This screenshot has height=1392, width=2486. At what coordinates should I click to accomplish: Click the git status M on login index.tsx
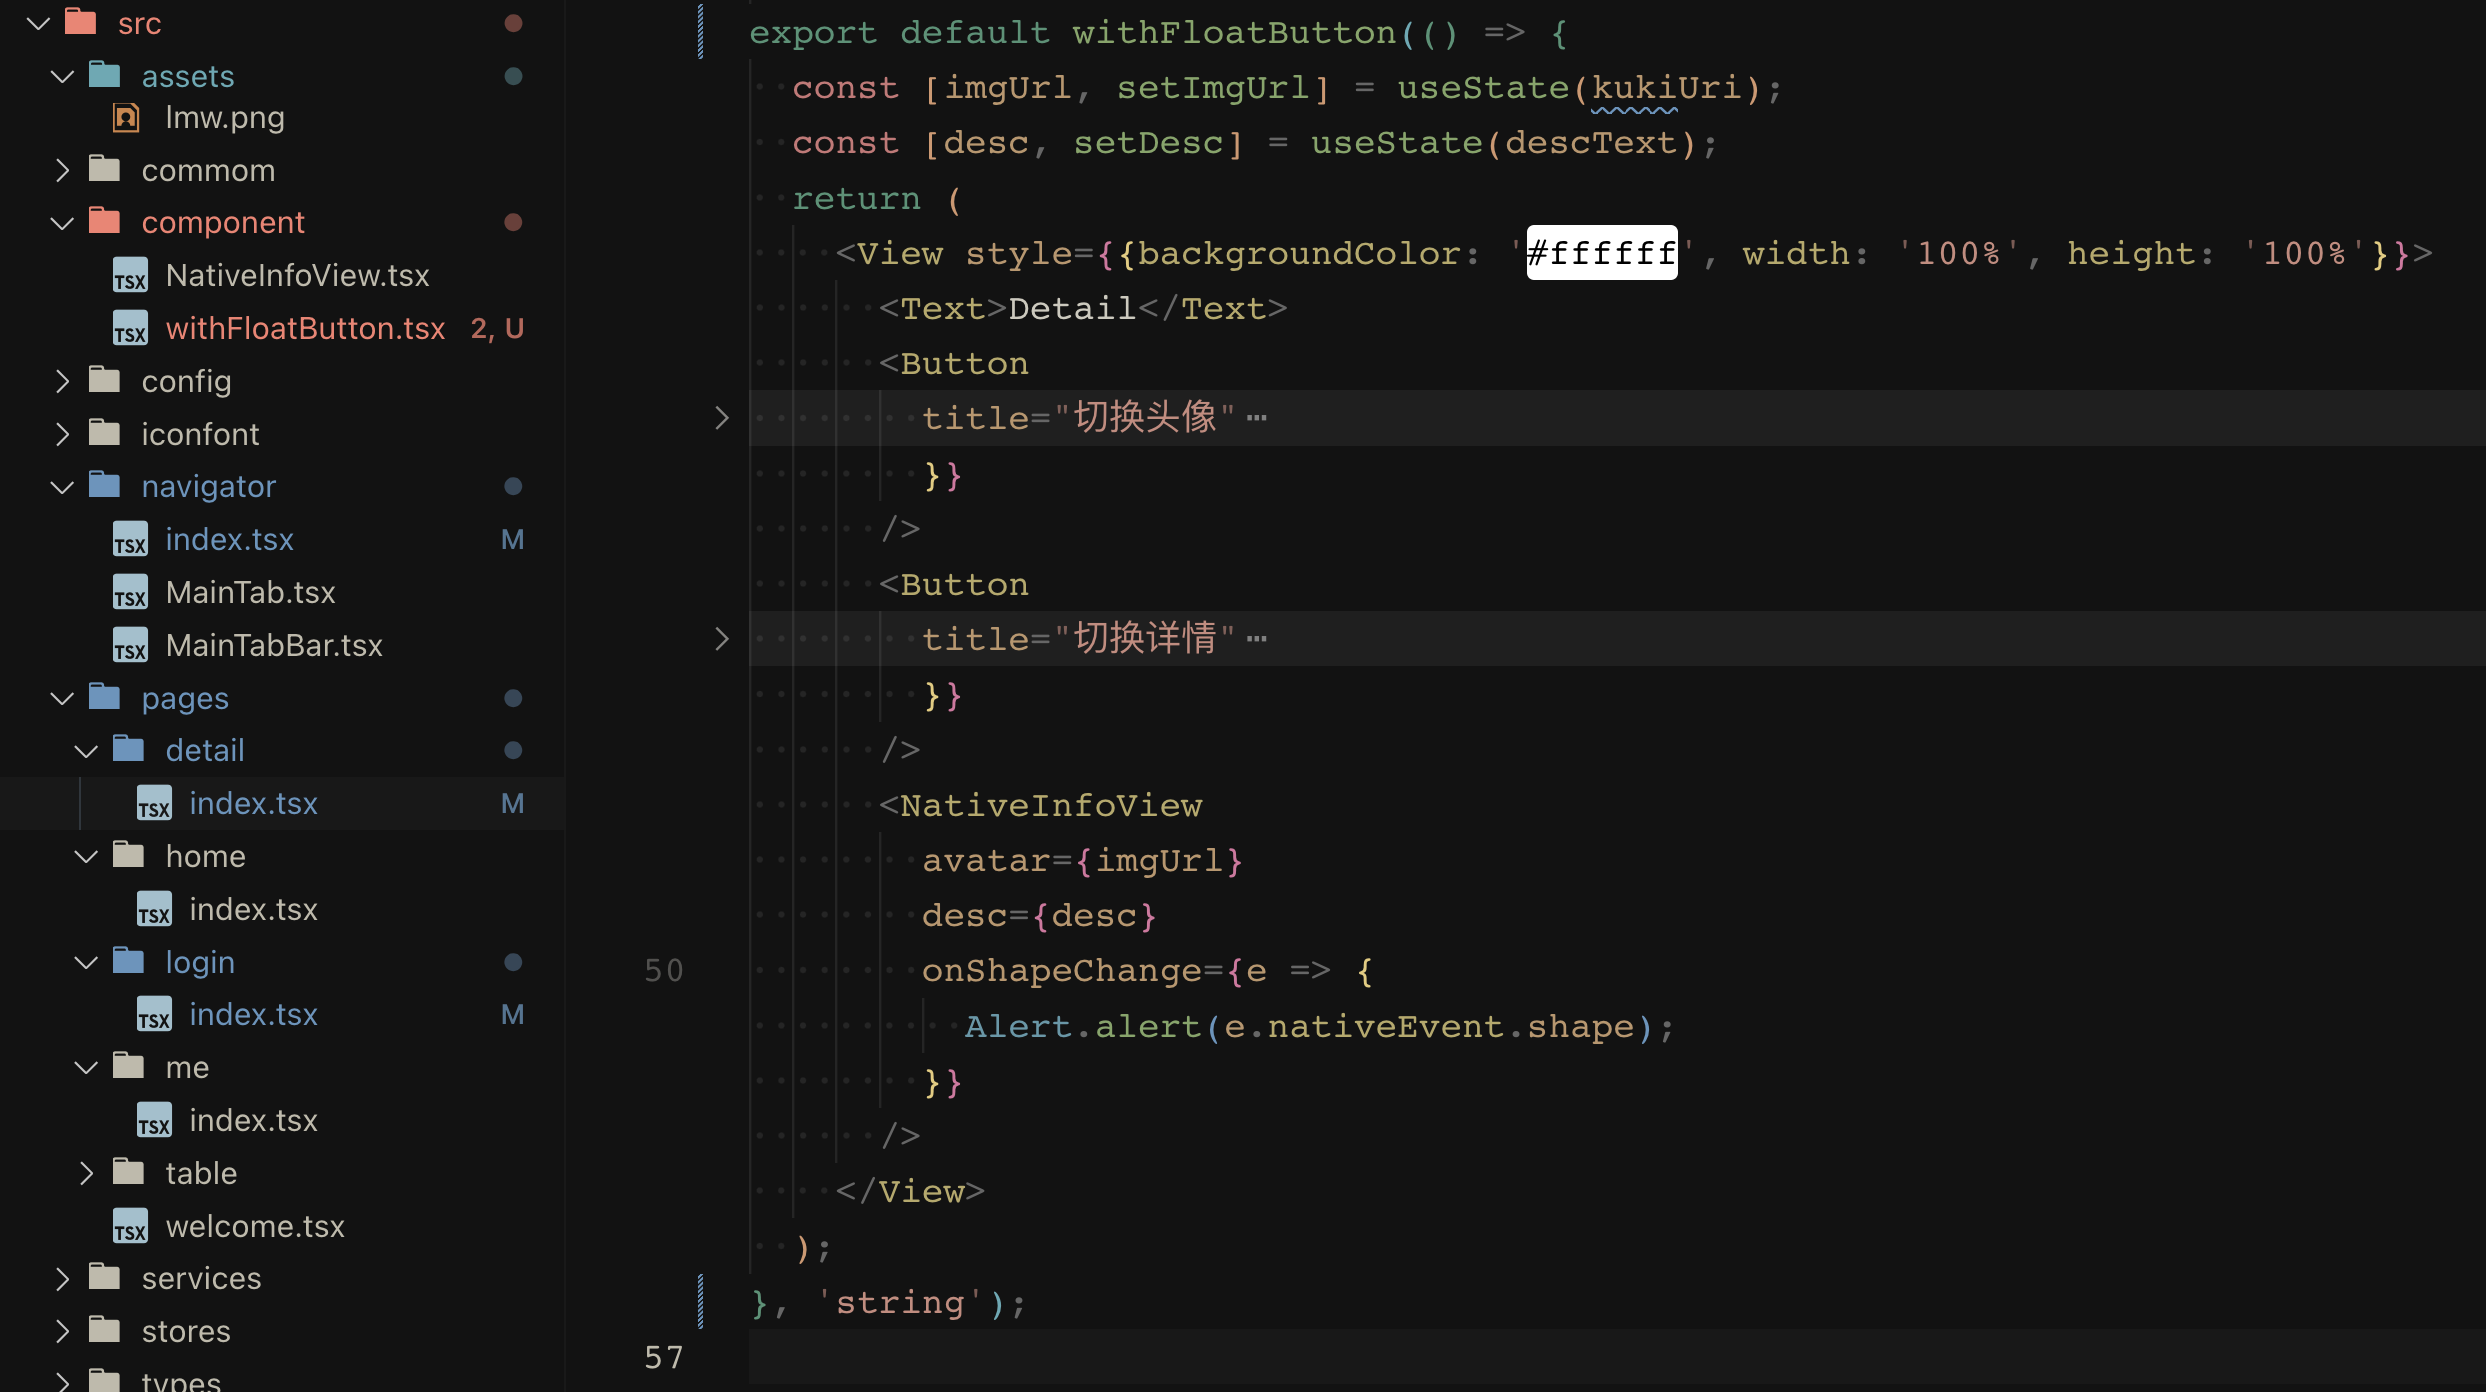(513, 1014)
